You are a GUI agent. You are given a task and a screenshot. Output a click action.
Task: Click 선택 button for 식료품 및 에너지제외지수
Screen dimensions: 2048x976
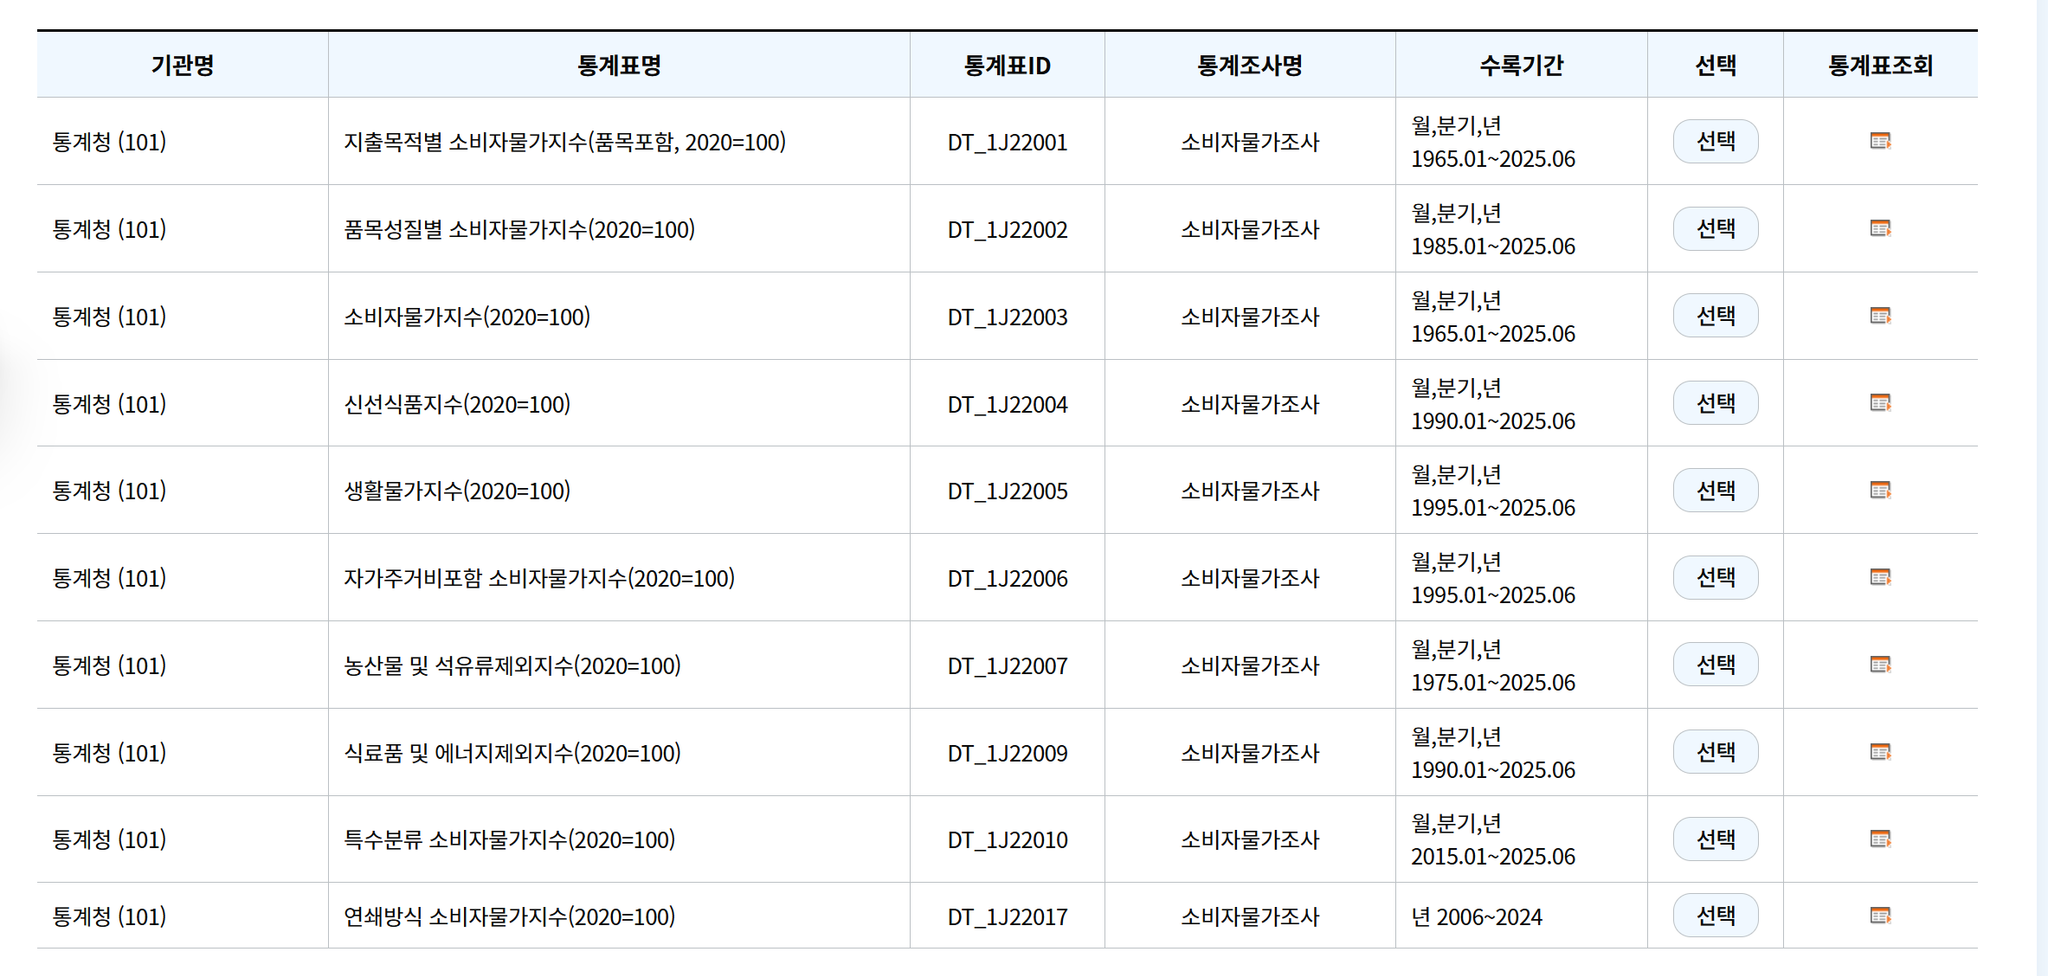(1716, 752)
